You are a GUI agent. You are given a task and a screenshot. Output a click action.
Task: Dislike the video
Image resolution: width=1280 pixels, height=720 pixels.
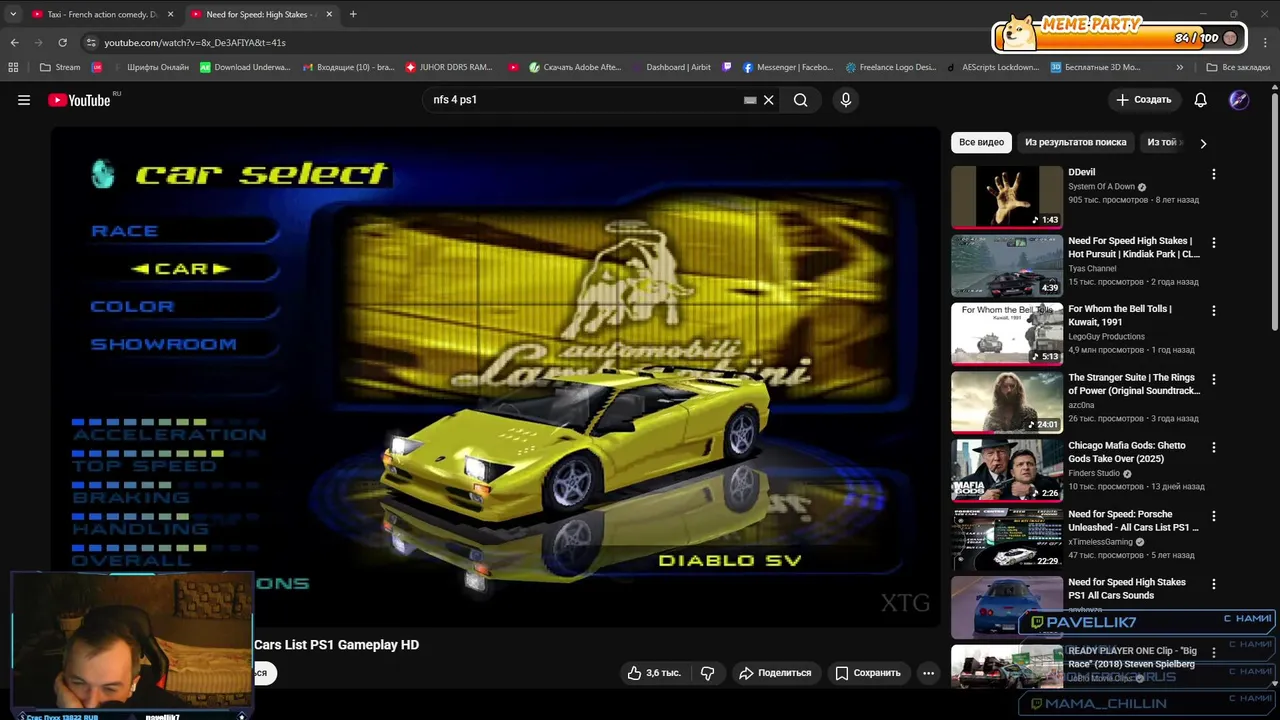point(708,673)
